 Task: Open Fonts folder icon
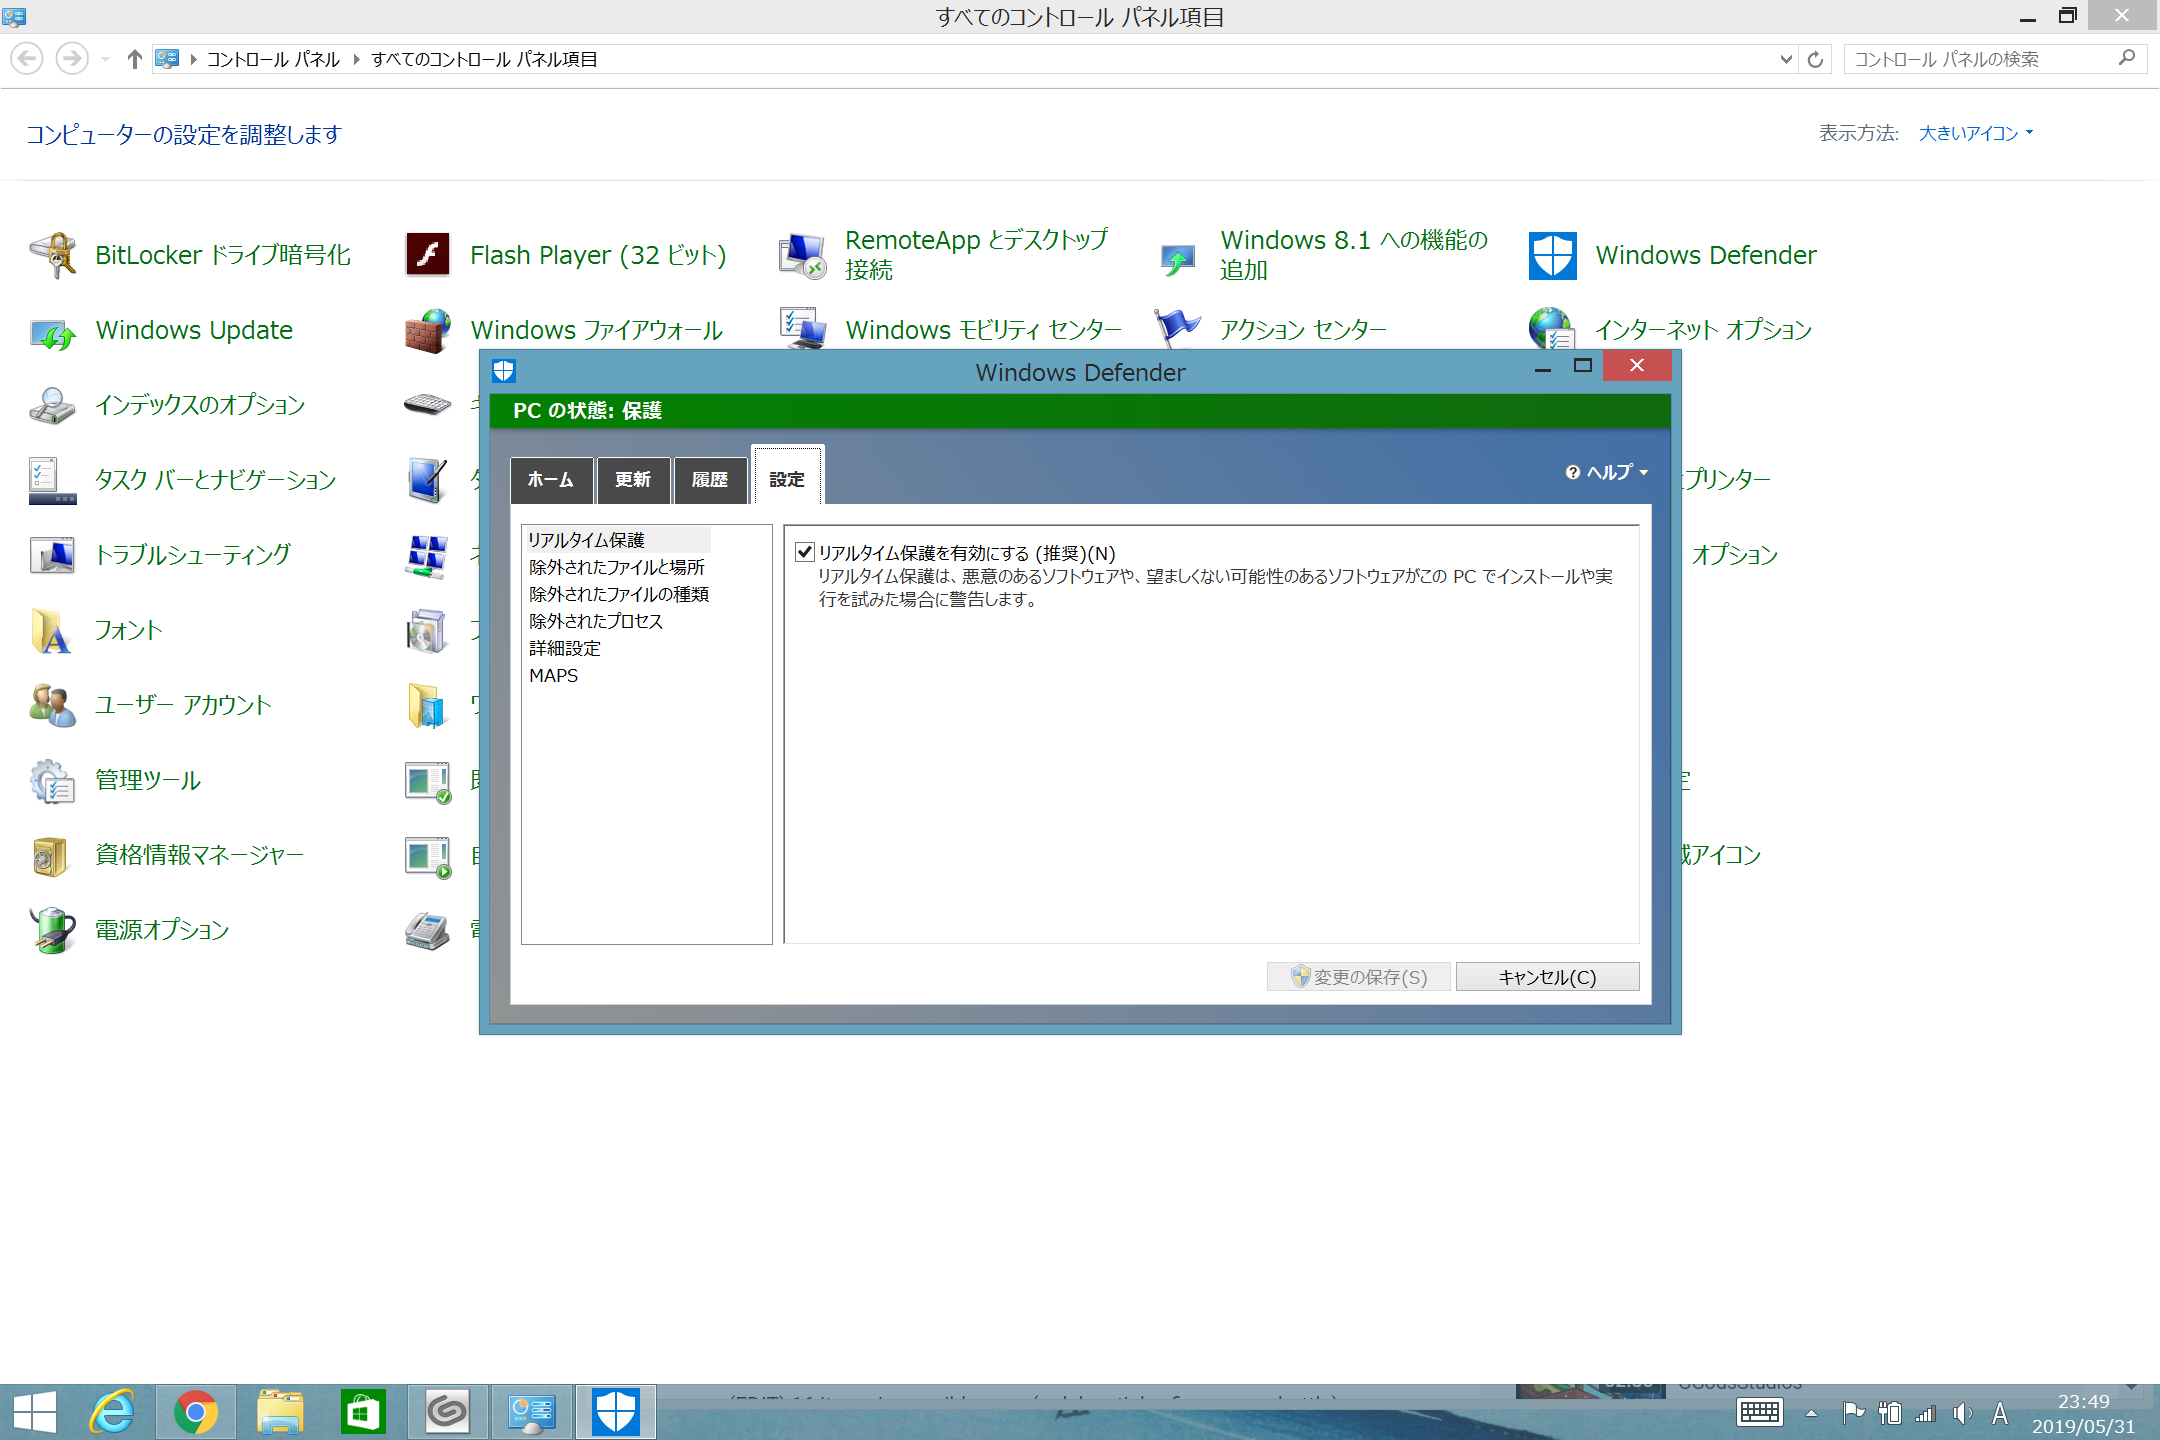tap(53, 630)
